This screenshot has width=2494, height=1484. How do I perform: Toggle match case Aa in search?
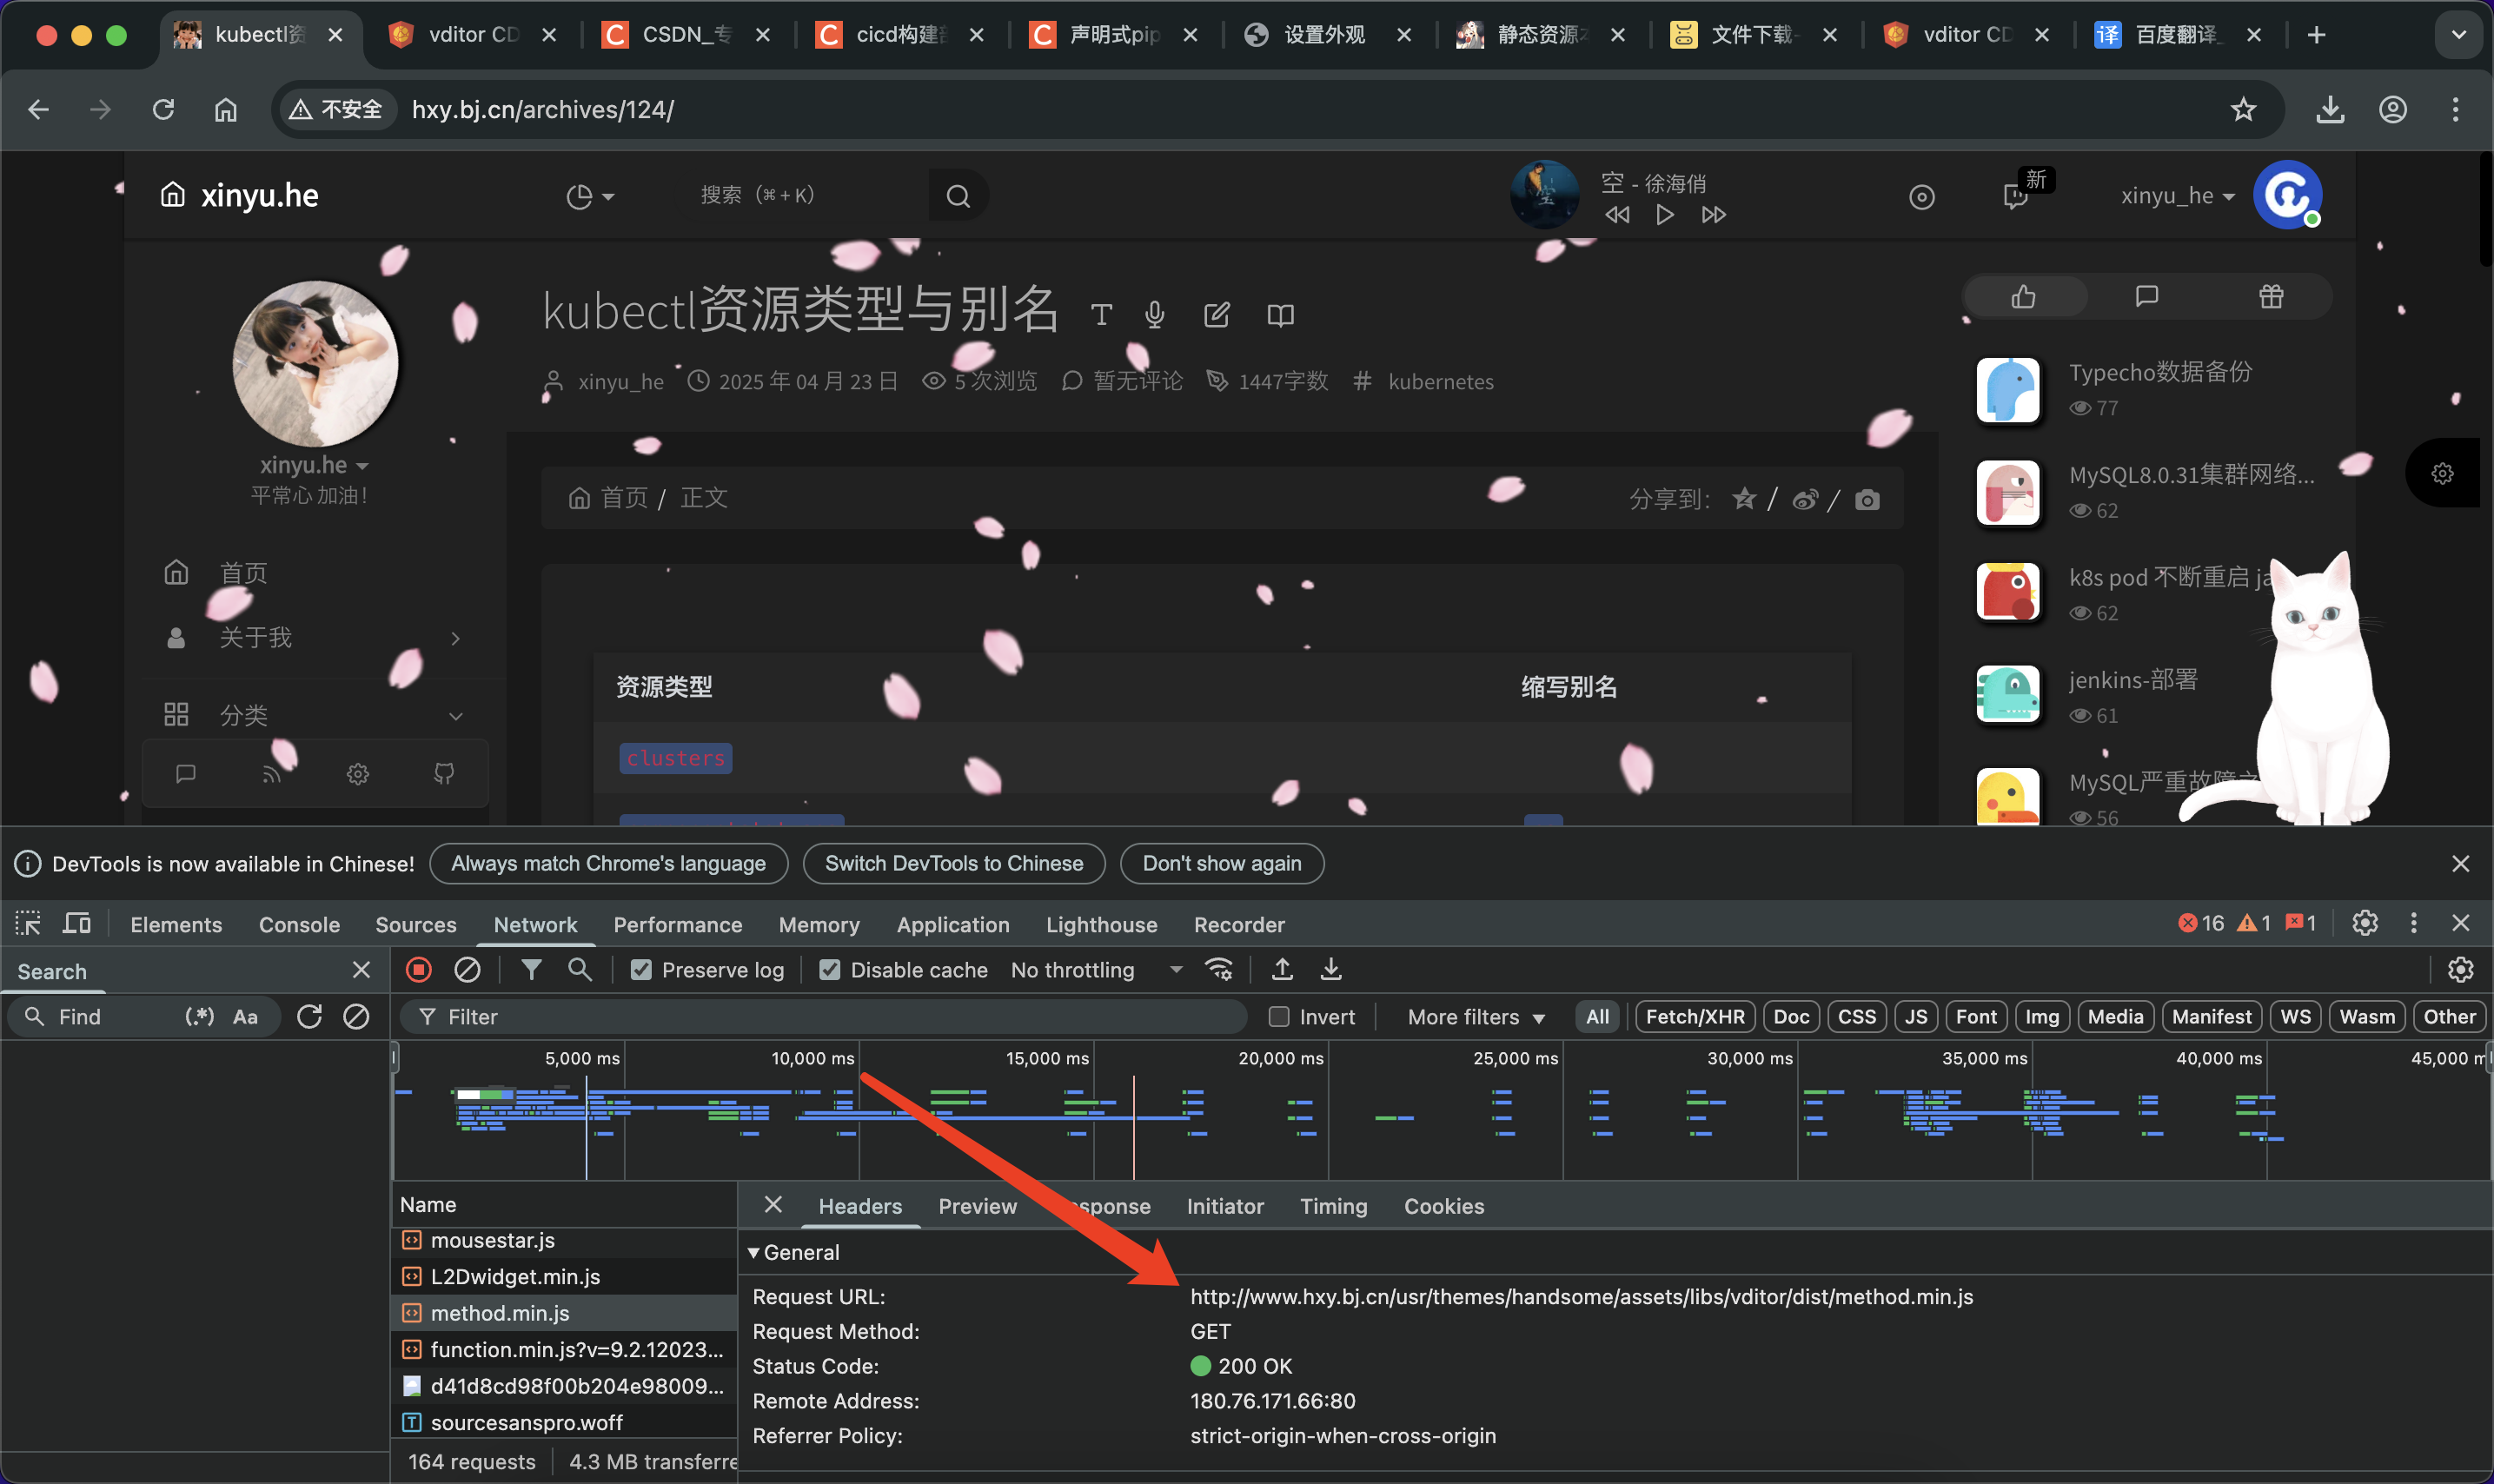(x=245, y=1016)
